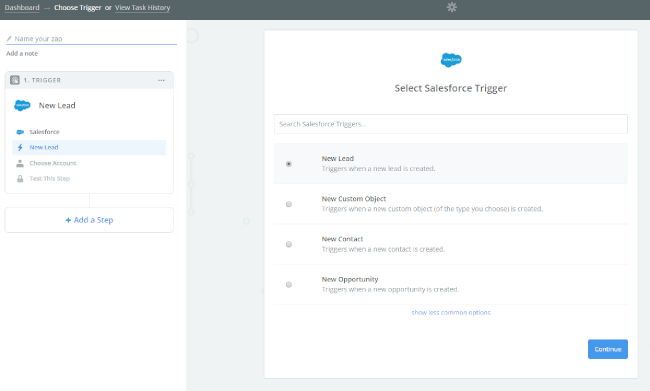Click small Salesforce icon in step list
The width and height of the screenshot is (650, 391).
click(x=20, y=132)
